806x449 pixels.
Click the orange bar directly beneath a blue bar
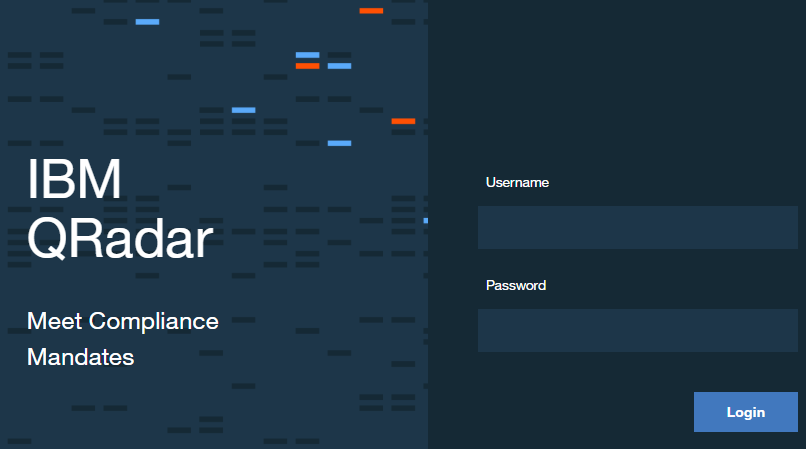point(307,66)
